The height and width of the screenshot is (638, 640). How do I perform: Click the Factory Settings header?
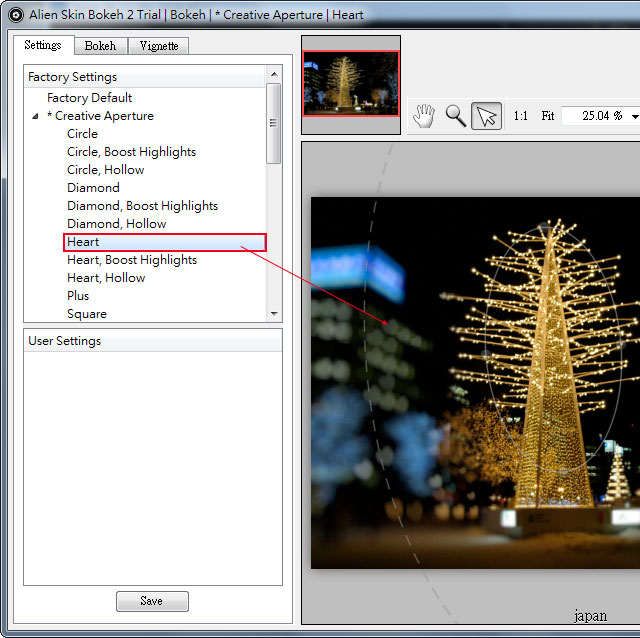point(145,77)
